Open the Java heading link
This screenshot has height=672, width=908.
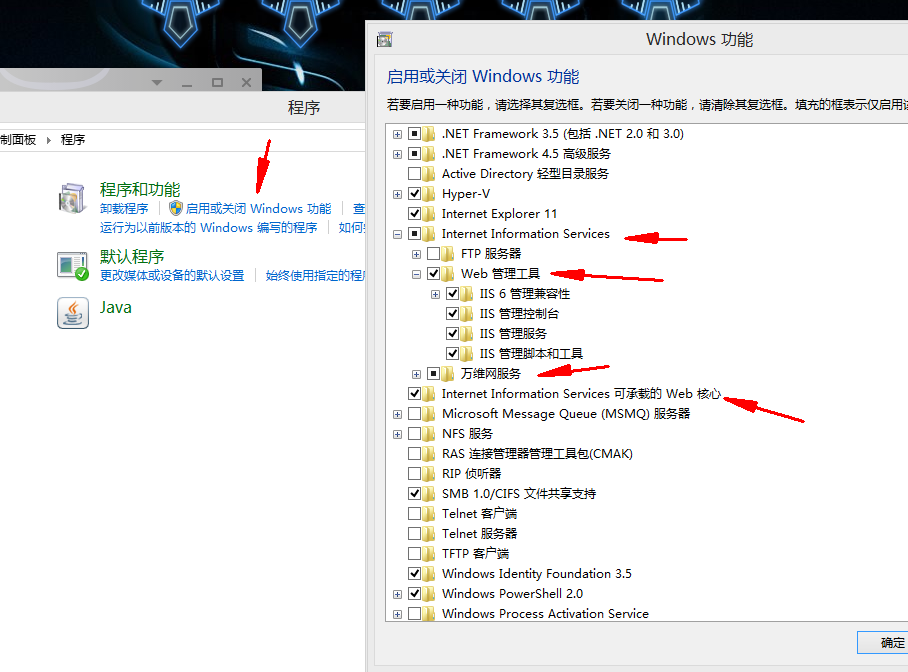(116, 307)
